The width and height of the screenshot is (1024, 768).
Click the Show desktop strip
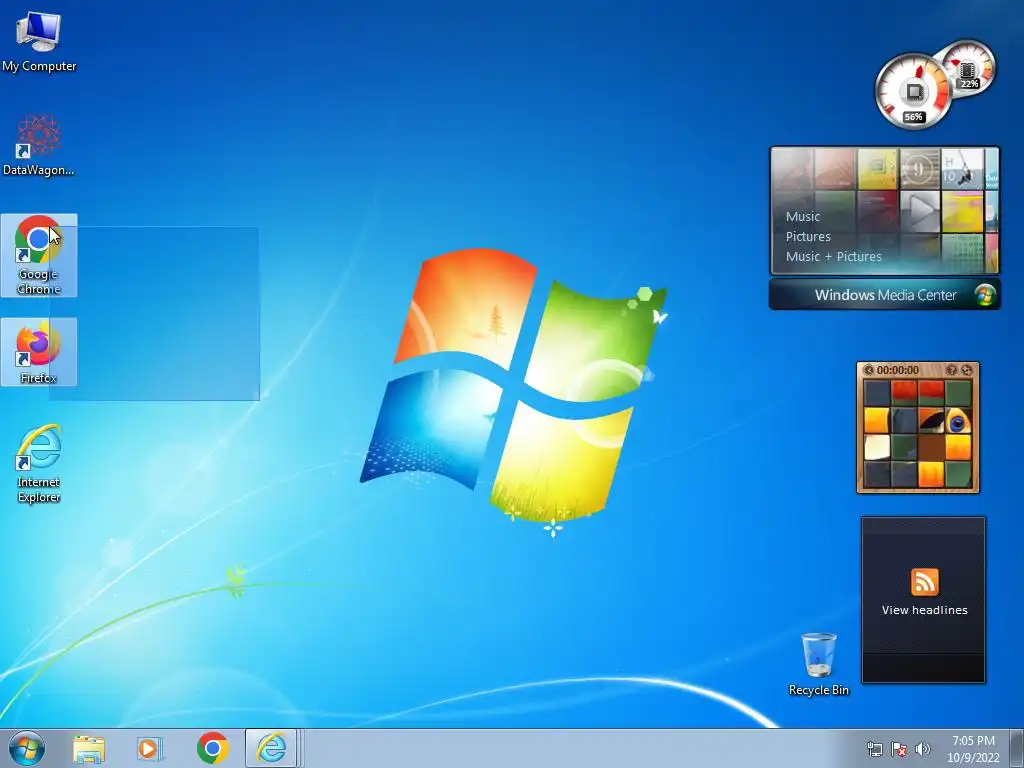coord(1017,748)
